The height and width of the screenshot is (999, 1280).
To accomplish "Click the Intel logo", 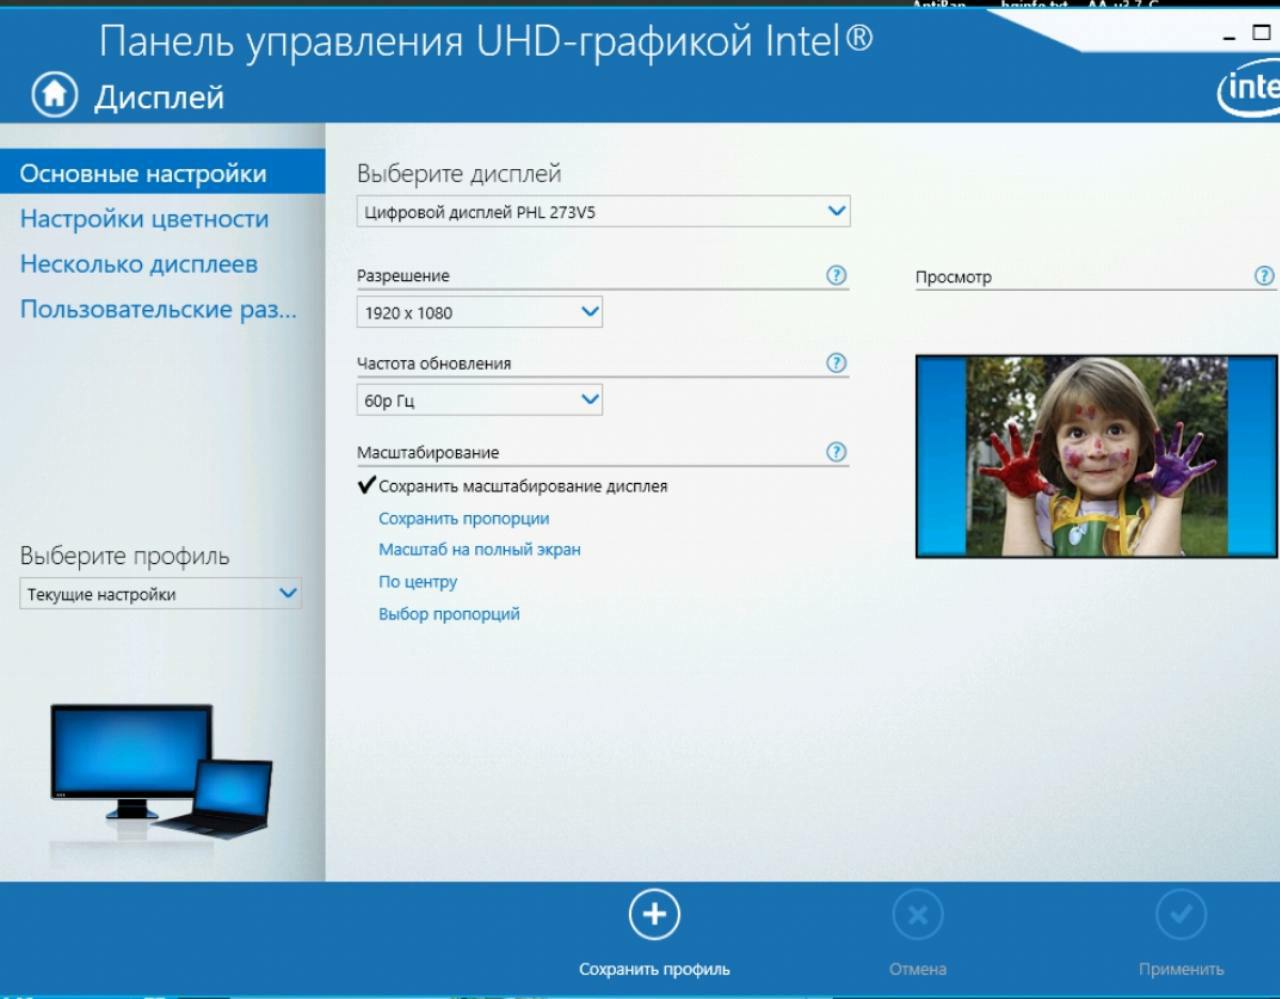I will pyautogui.click(x=1249, y=88).
